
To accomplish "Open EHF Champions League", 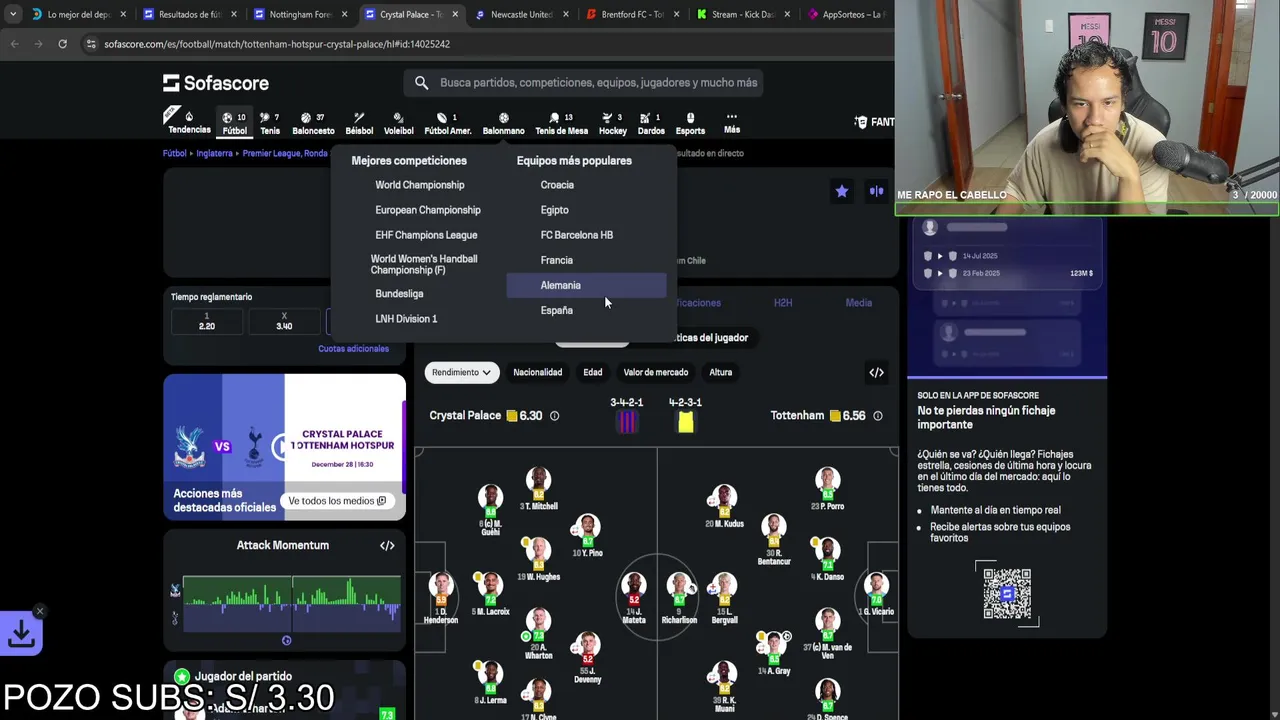I will (426, 235).
